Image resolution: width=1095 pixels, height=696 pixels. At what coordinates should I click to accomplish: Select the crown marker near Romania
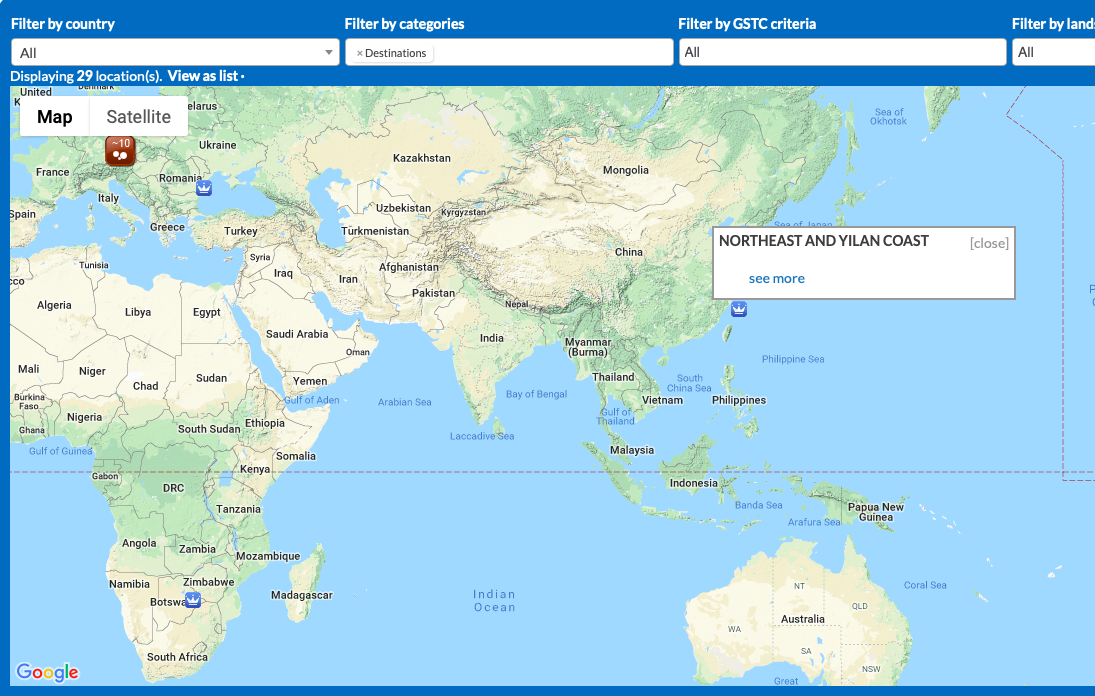pyautogui.click(x=204, y=188)
